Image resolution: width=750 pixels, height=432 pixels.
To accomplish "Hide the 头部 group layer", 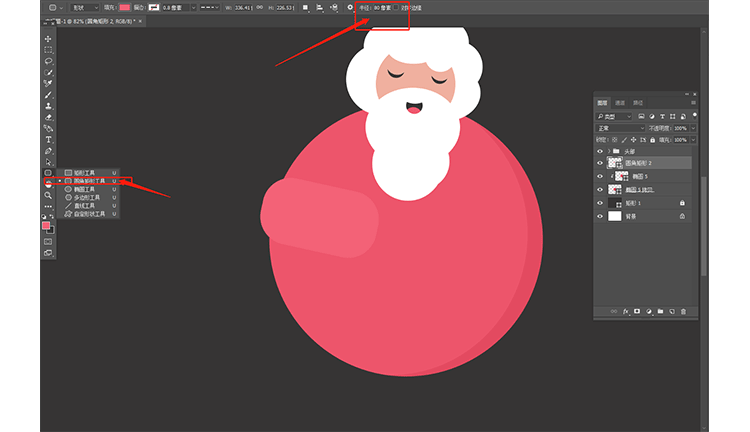I will [600, 151].
